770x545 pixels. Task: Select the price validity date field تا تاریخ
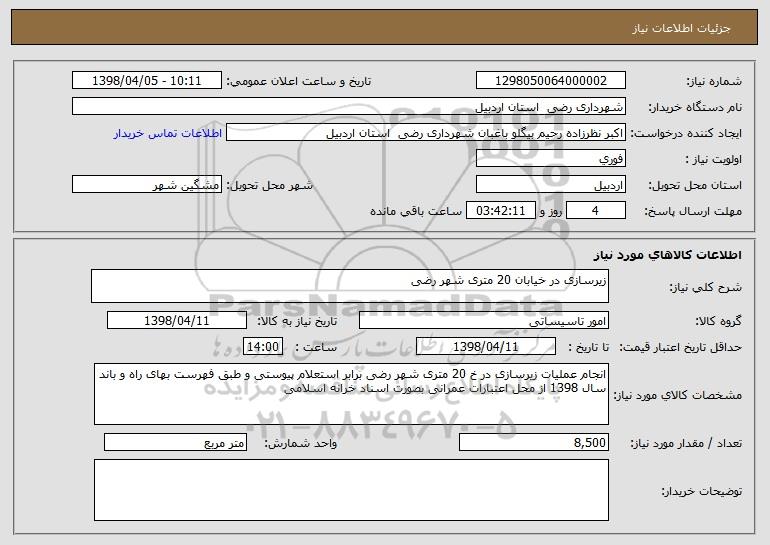pos(486,347)
